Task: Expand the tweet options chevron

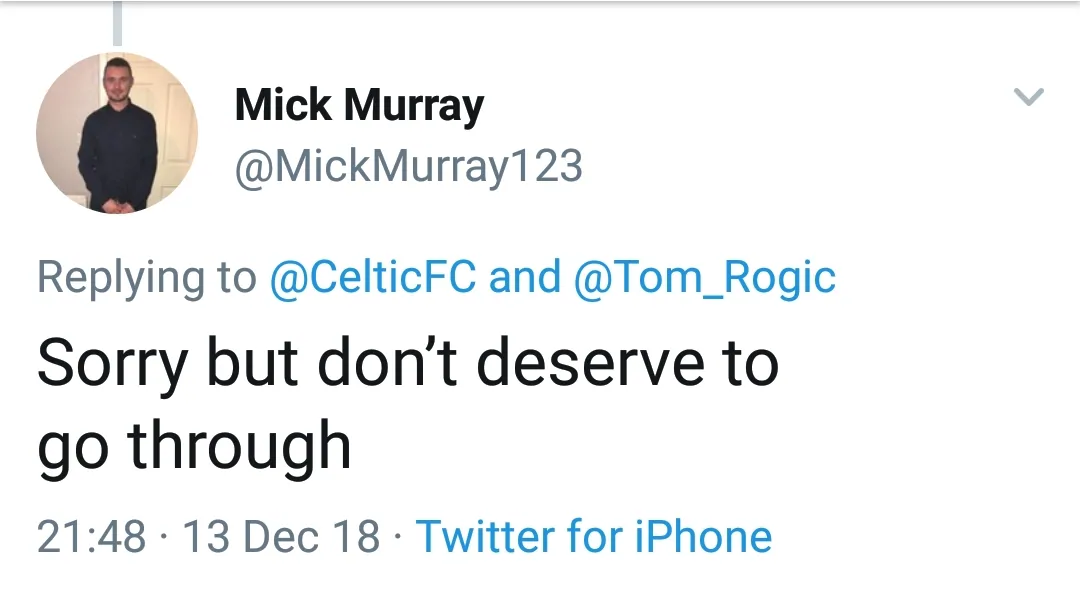Action: (1029, 97)
